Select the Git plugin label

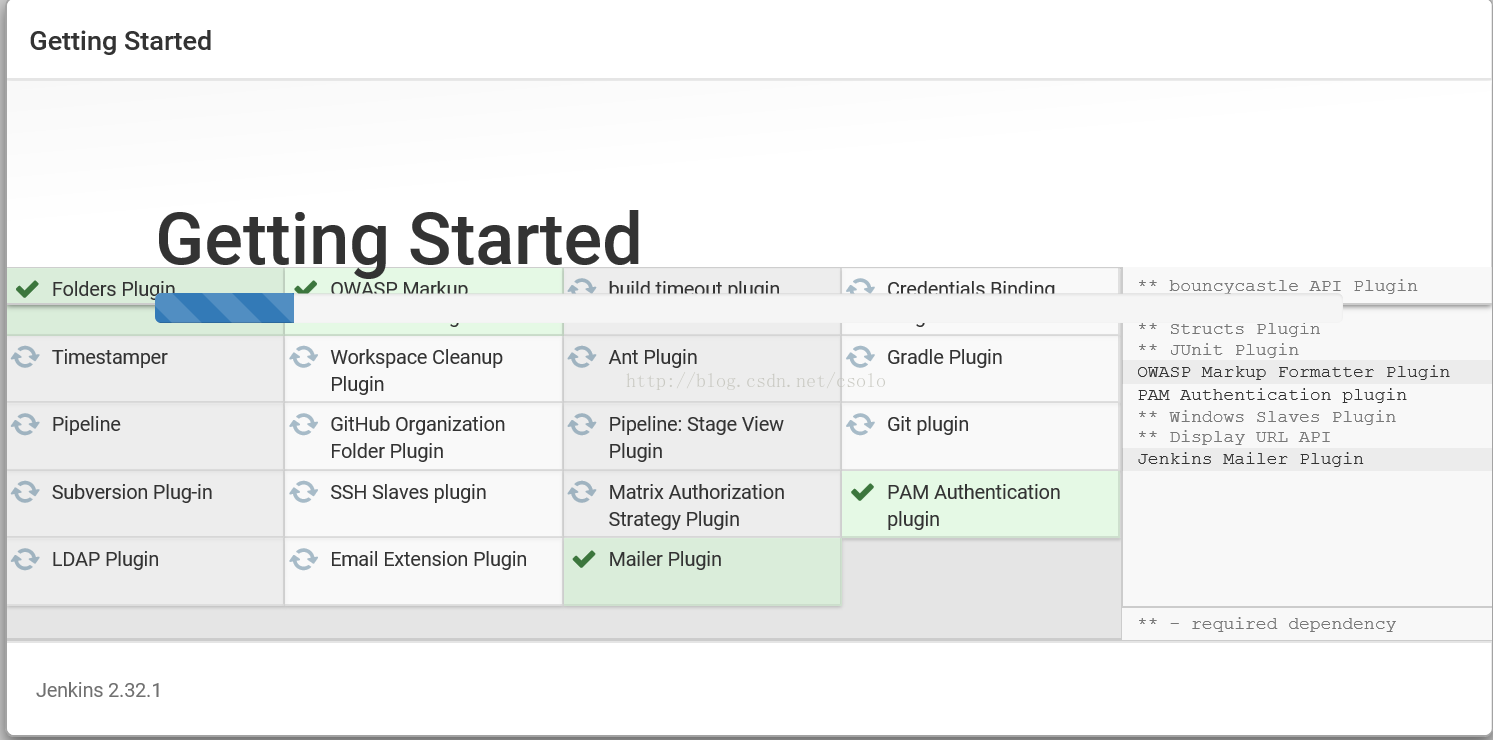tap(928, 424)
